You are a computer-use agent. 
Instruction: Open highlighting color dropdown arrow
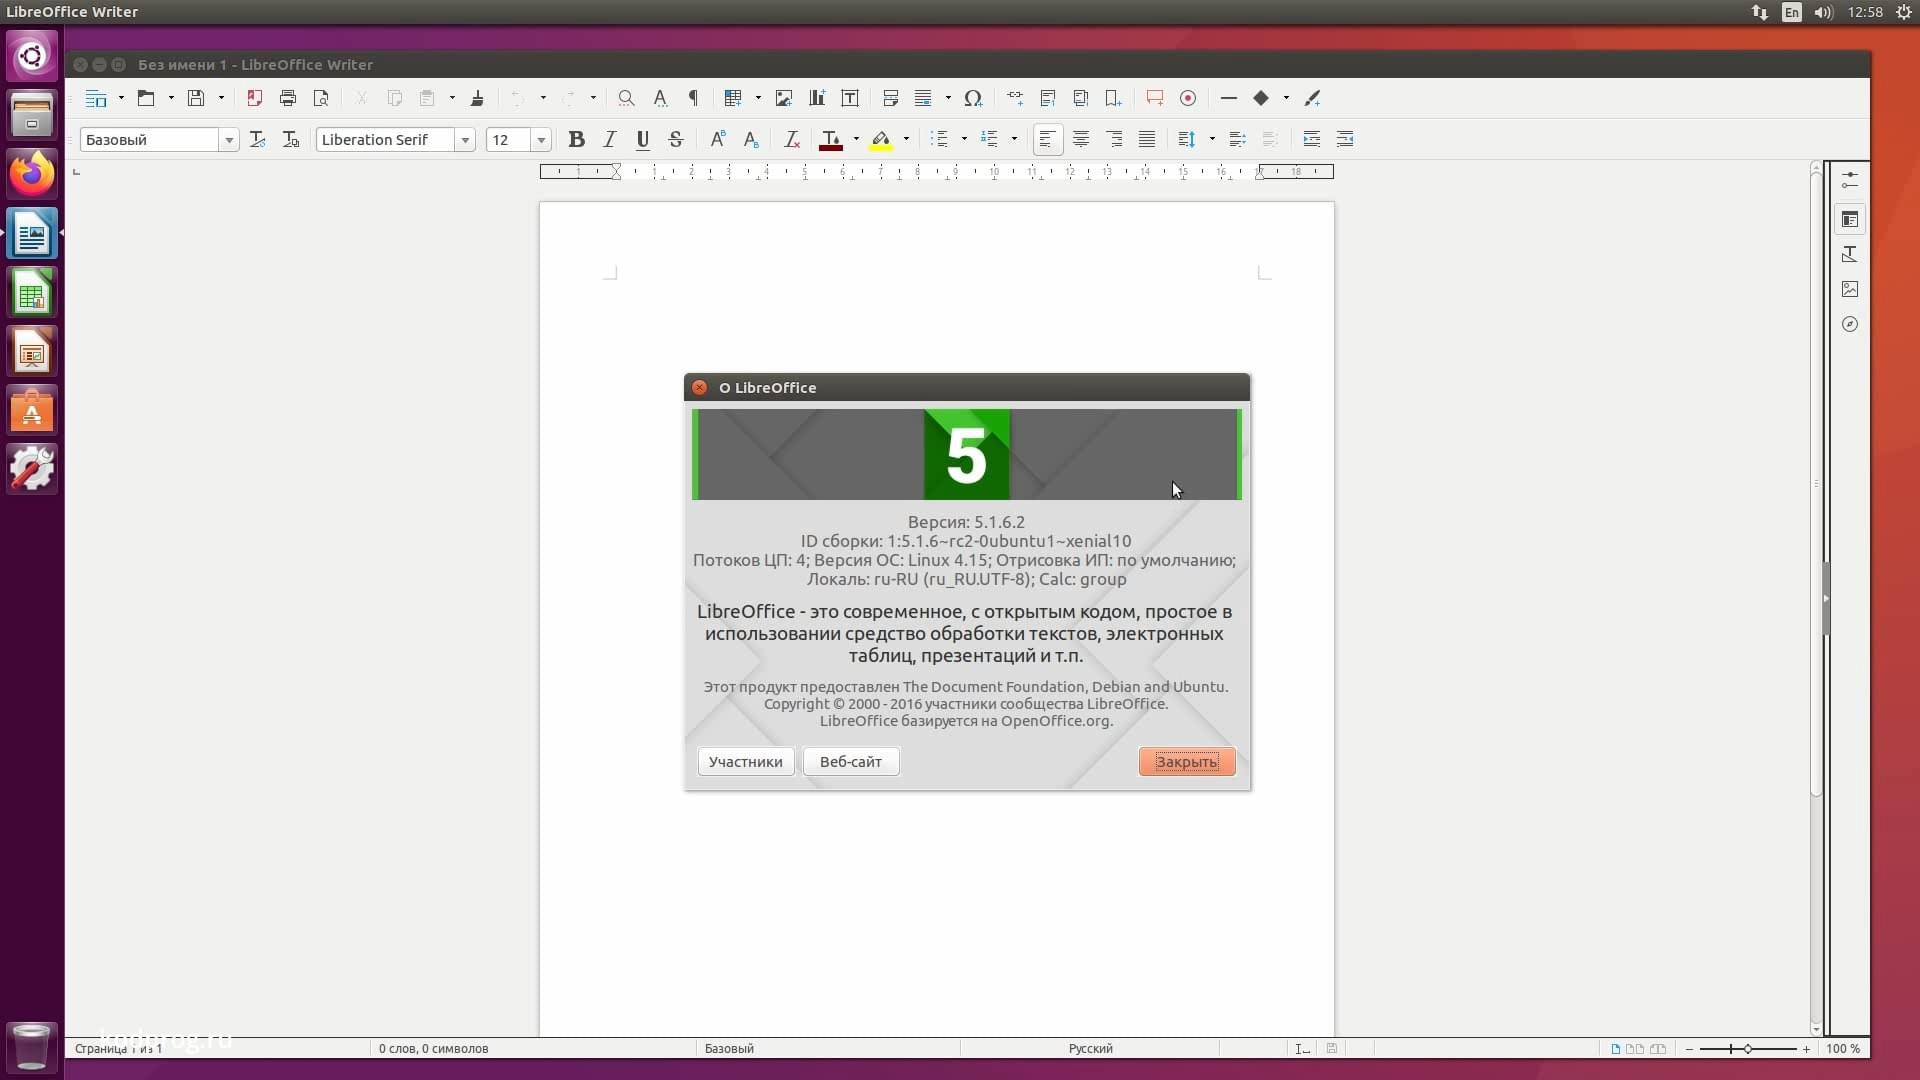tap(906, 140)
